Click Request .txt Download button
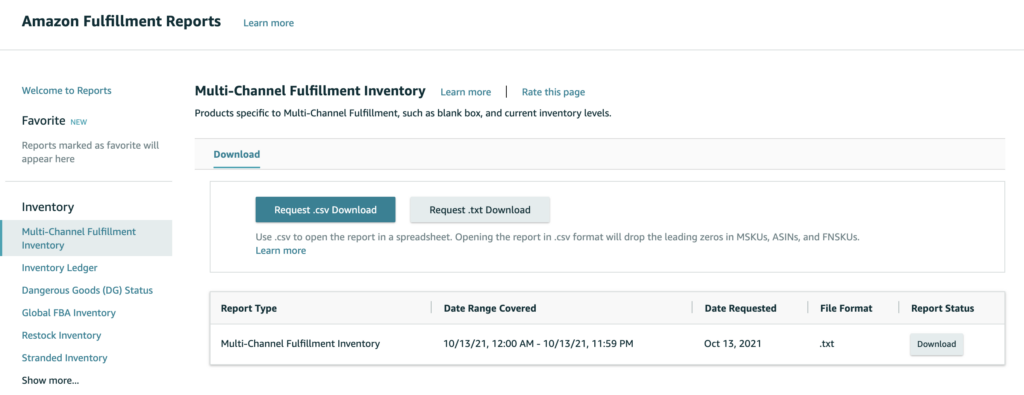This screenshot has width=1024, height=395. tap(480, 210)
